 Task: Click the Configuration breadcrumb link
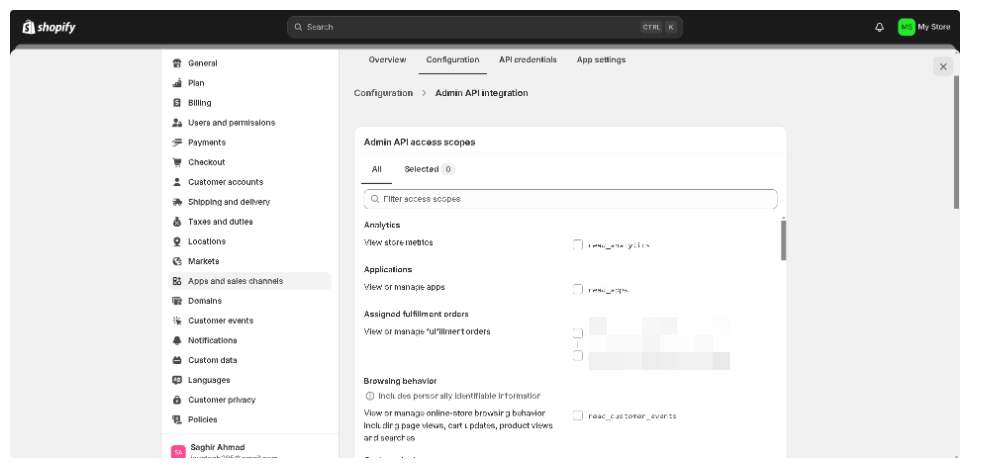(383, 93)
